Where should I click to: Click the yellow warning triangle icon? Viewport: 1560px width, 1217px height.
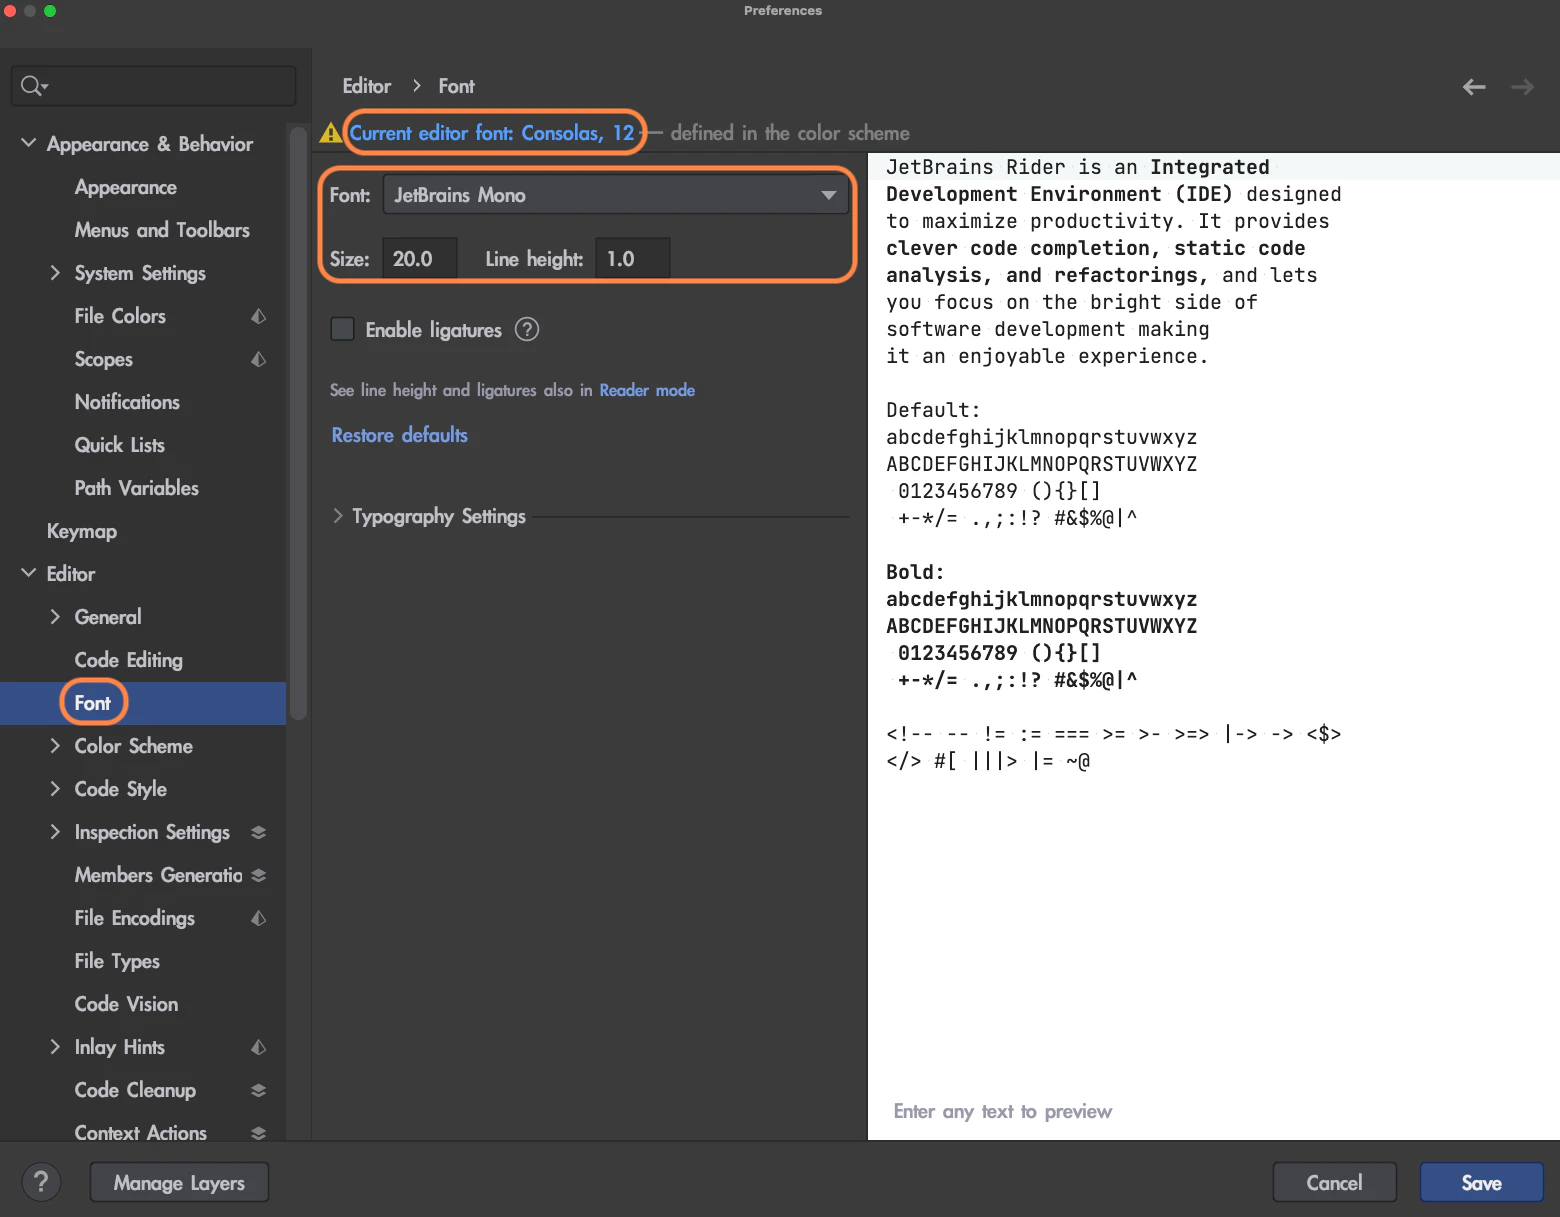(330, 133)
